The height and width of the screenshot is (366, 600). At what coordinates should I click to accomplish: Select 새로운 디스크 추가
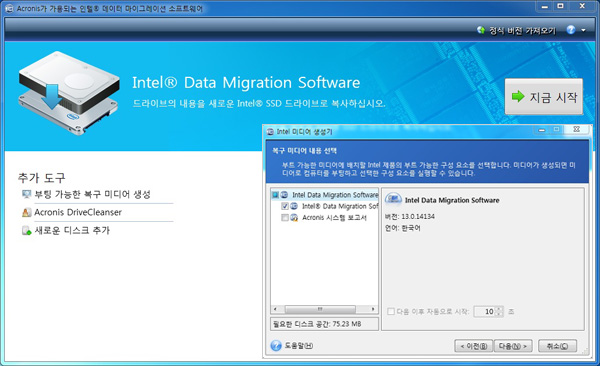(x=72, y=230)
